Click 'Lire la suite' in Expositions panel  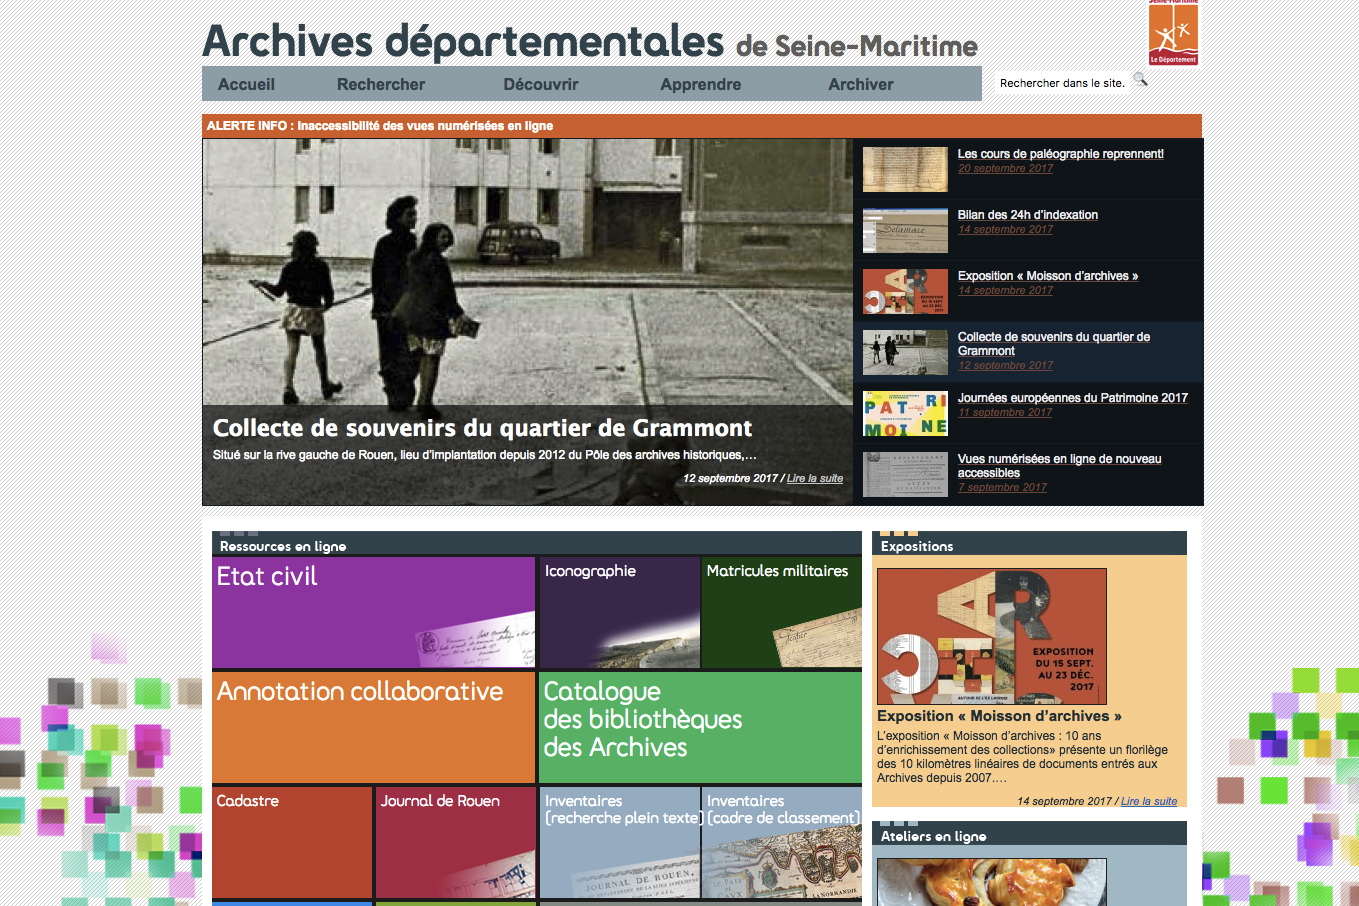[x=1149, y=801]
